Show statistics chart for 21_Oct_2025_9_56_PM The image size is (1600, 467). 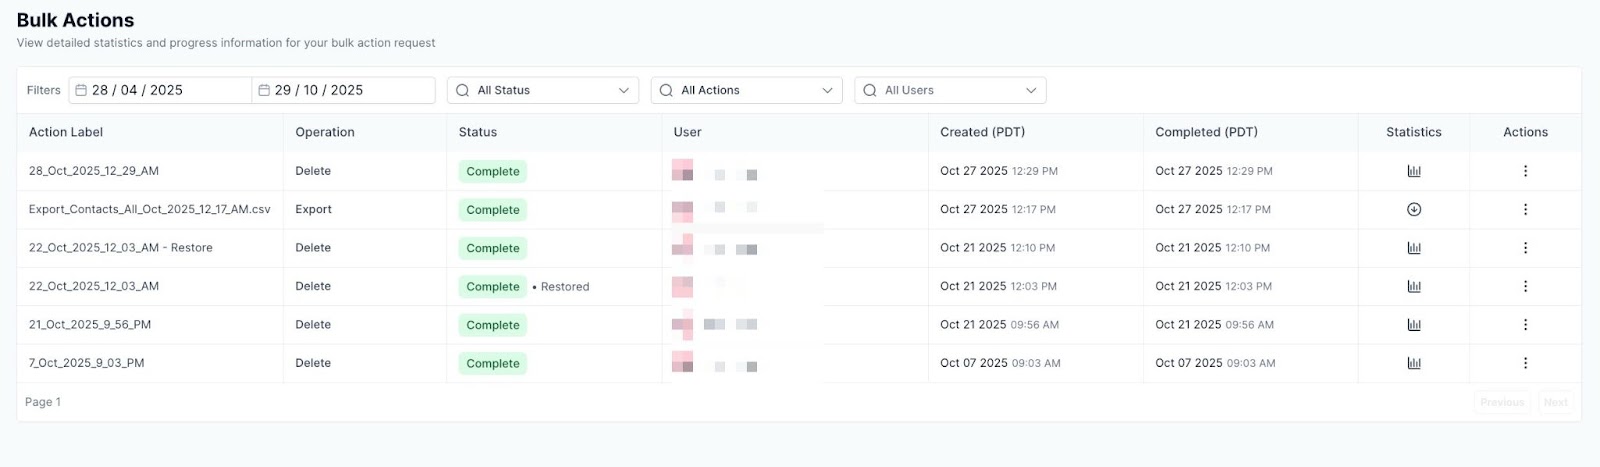point(1413,325)
